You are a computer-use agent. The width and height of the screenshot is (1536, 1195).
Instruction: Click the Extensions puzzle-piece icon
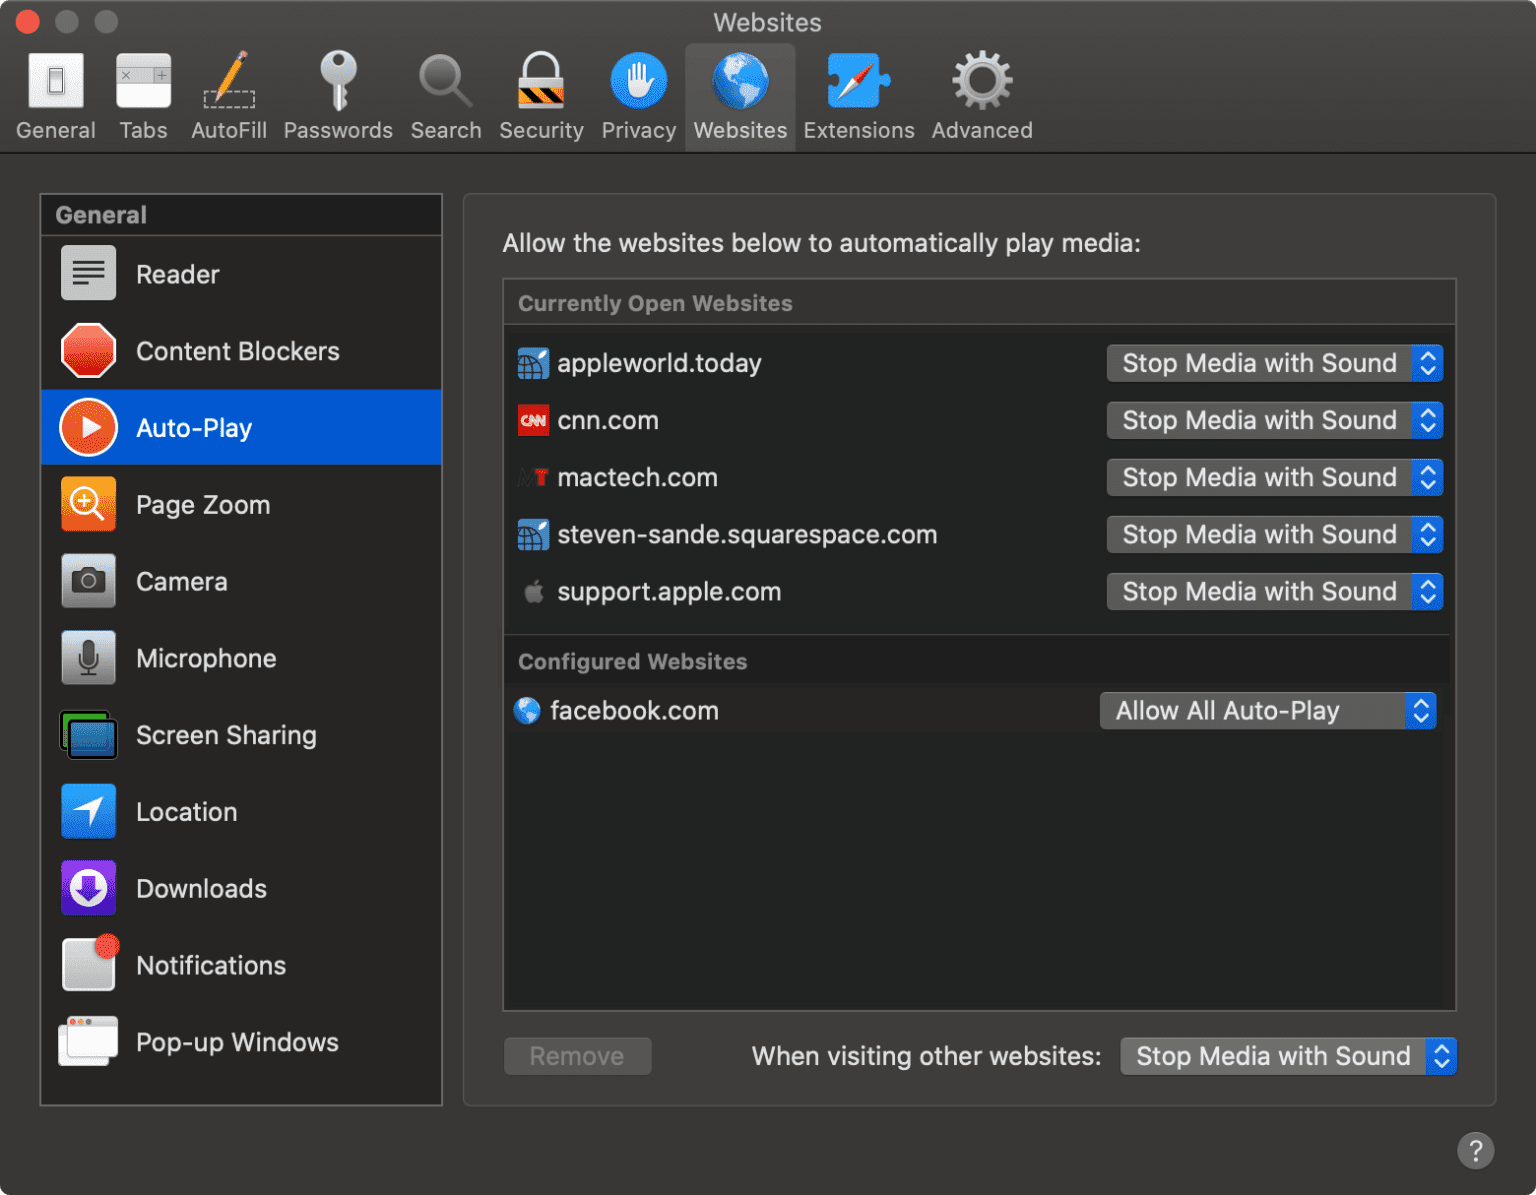(x=857, y=95)
